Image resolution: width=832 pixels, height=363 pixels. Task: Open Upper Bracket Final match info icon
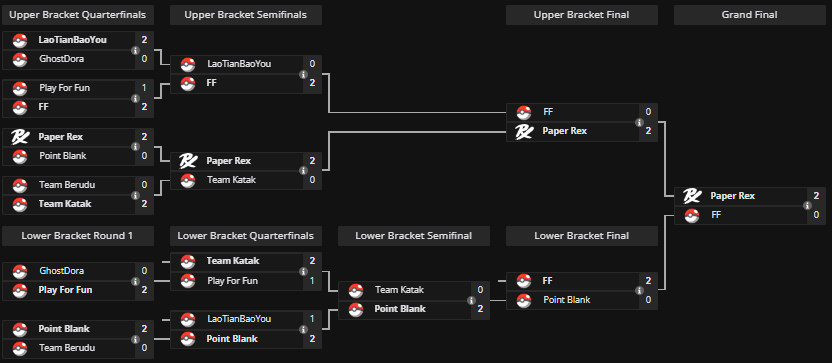pyautogui.click(x=639, y=122)
